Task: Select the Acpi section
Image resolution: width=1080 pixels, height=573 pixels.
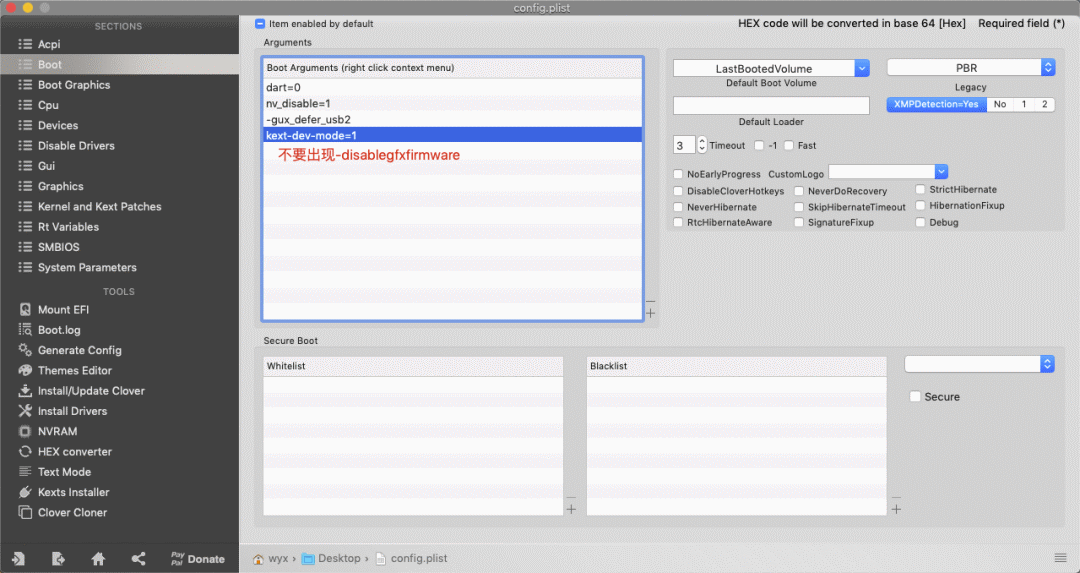Action: click(120, 44)
